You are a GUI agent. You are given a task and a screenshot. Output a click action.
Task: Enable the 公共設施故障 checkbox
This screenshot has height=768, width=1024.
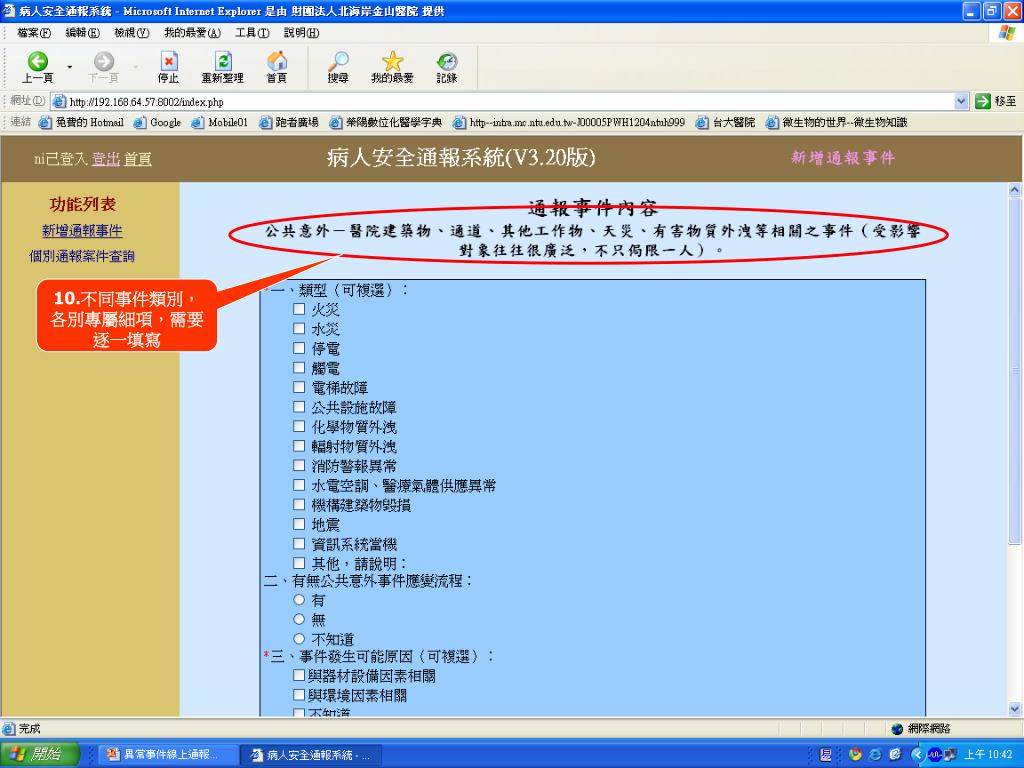click(x=299, y=407)
